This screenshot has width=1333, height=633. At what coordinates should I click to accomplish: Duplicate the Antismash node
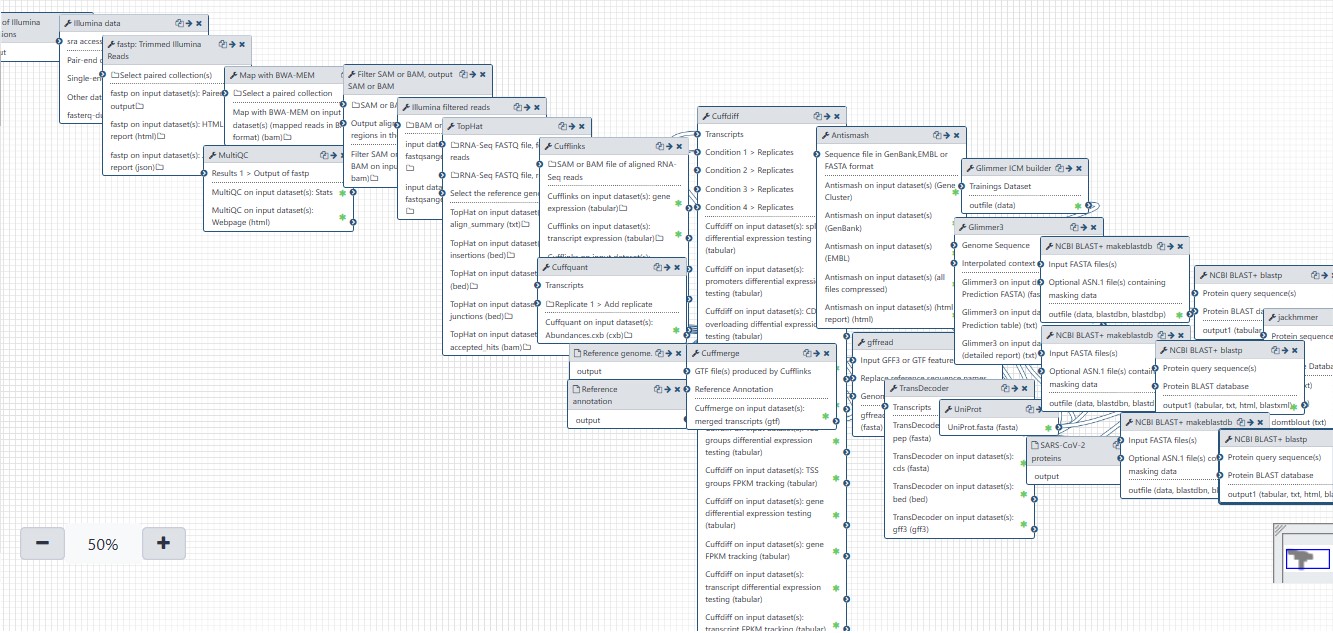[x=936, y=135]
